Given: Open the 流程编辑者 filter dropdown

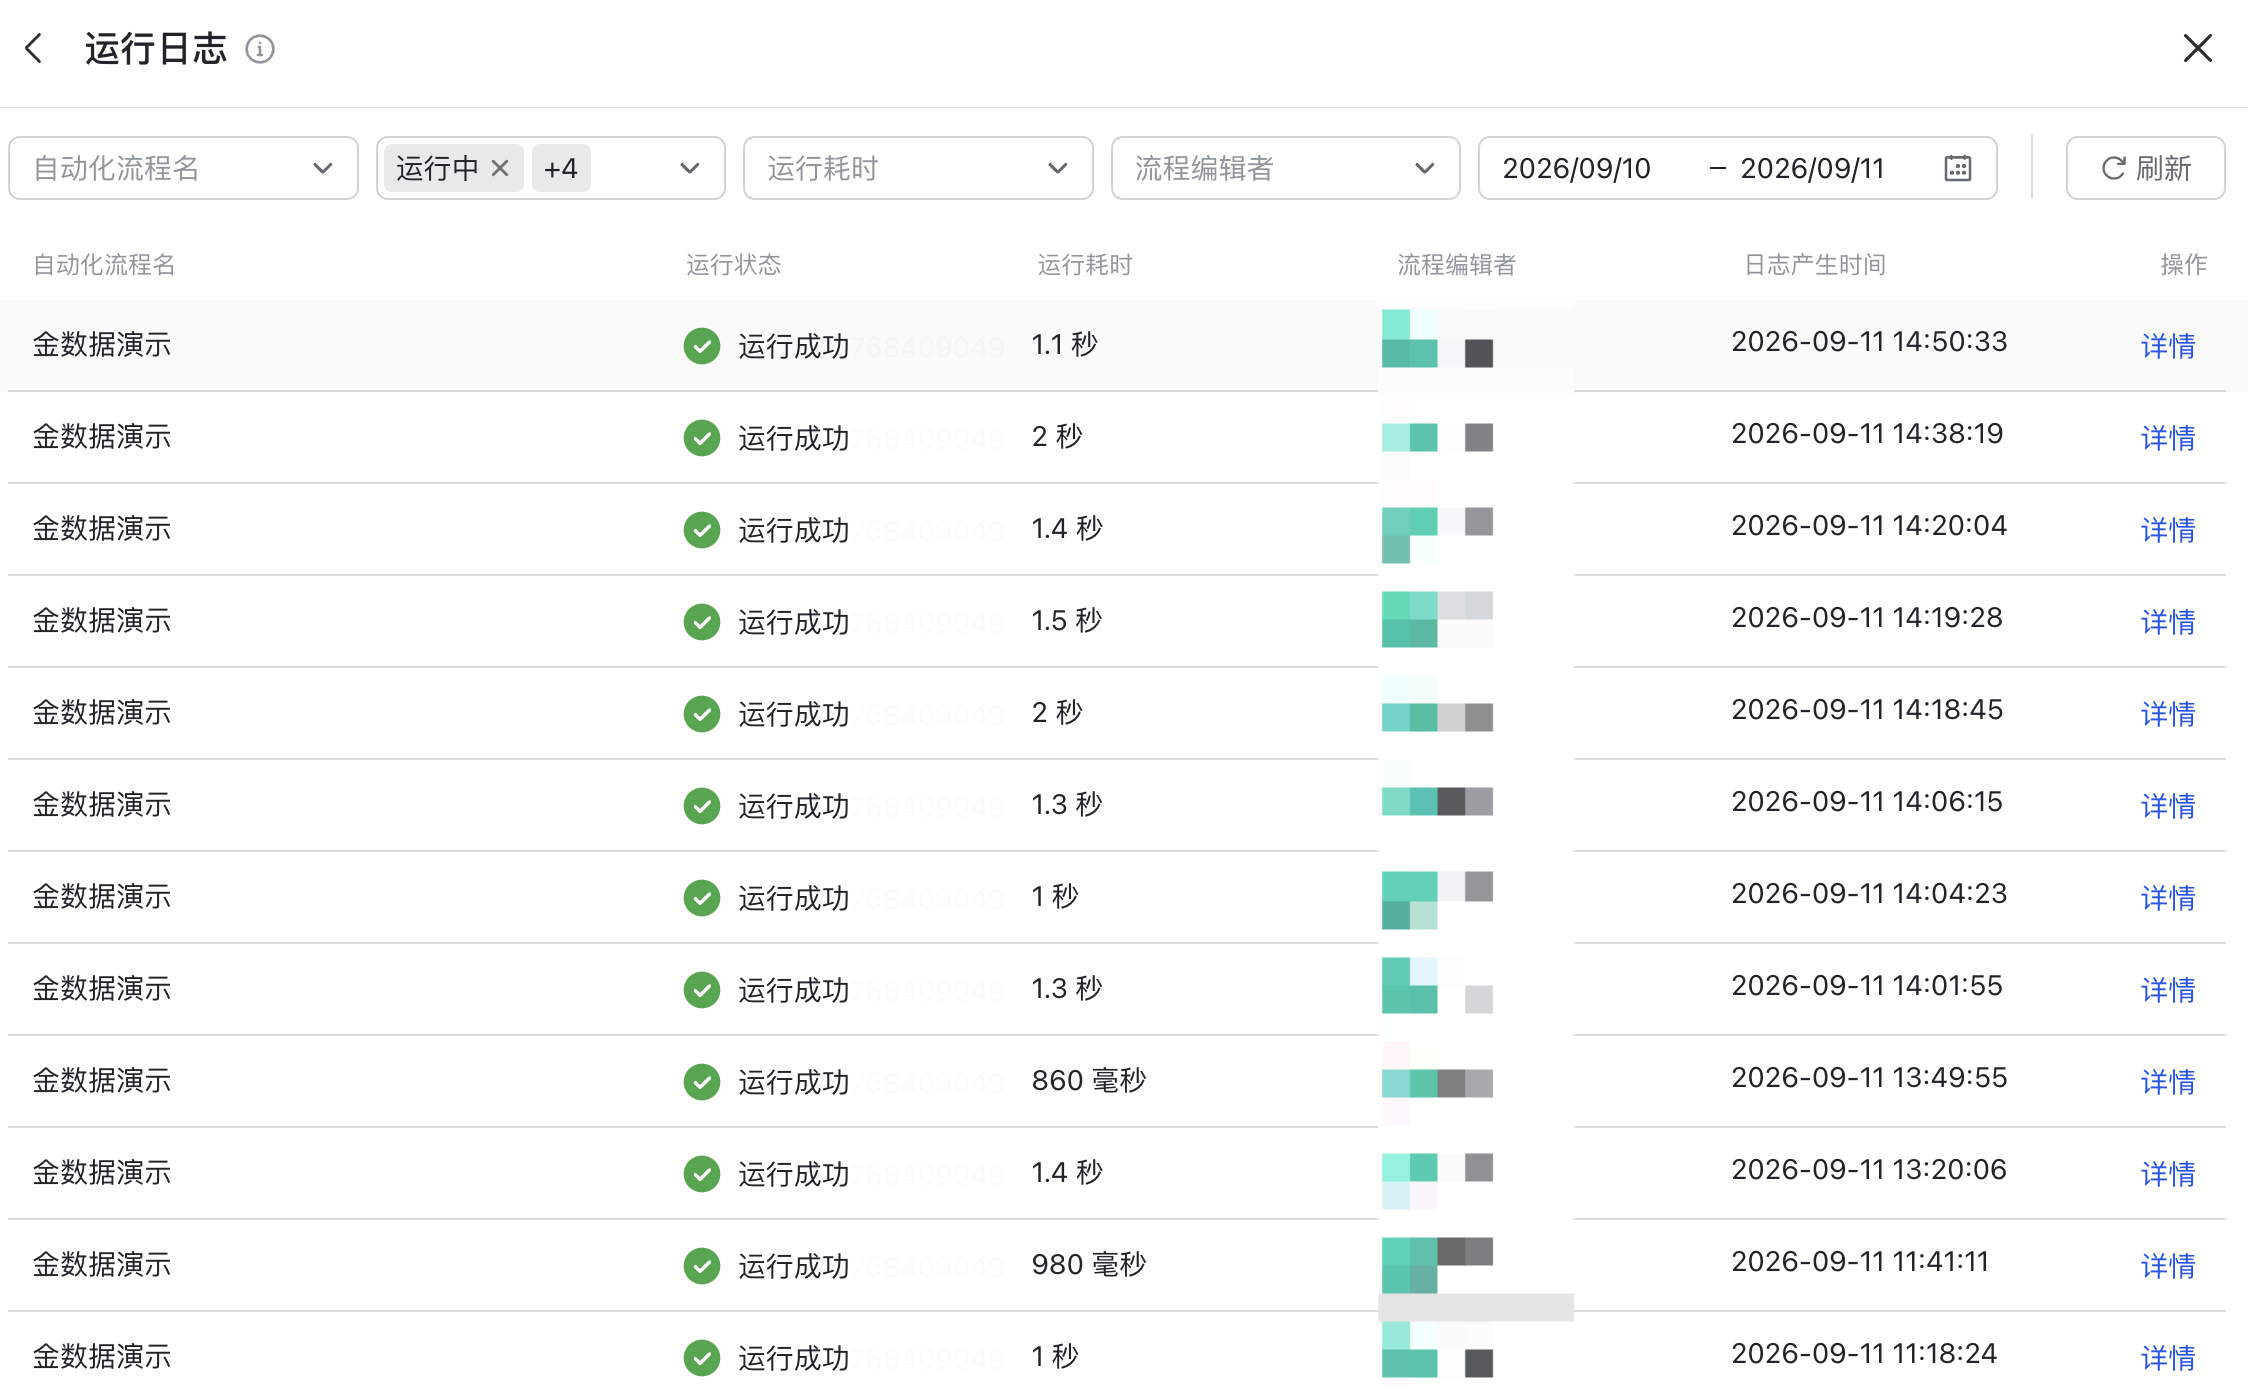Looking at the screenshot, I should click(1285, 168).
